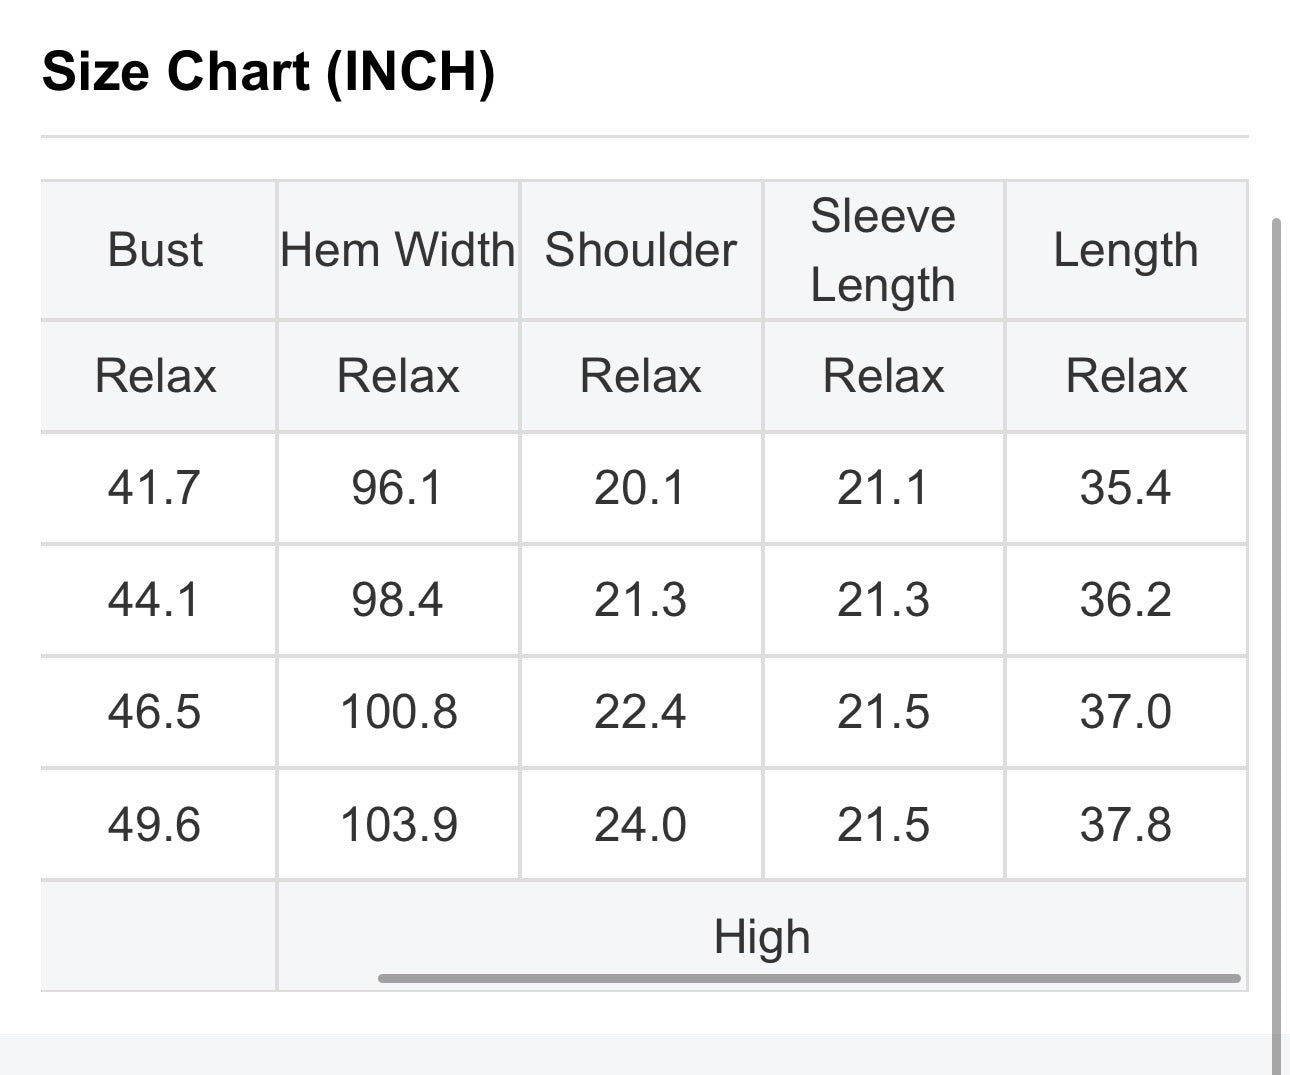This screenshot has width=1290, height=1075.
Task: Click the length value 37.8
Action: tap(1126, 825)
